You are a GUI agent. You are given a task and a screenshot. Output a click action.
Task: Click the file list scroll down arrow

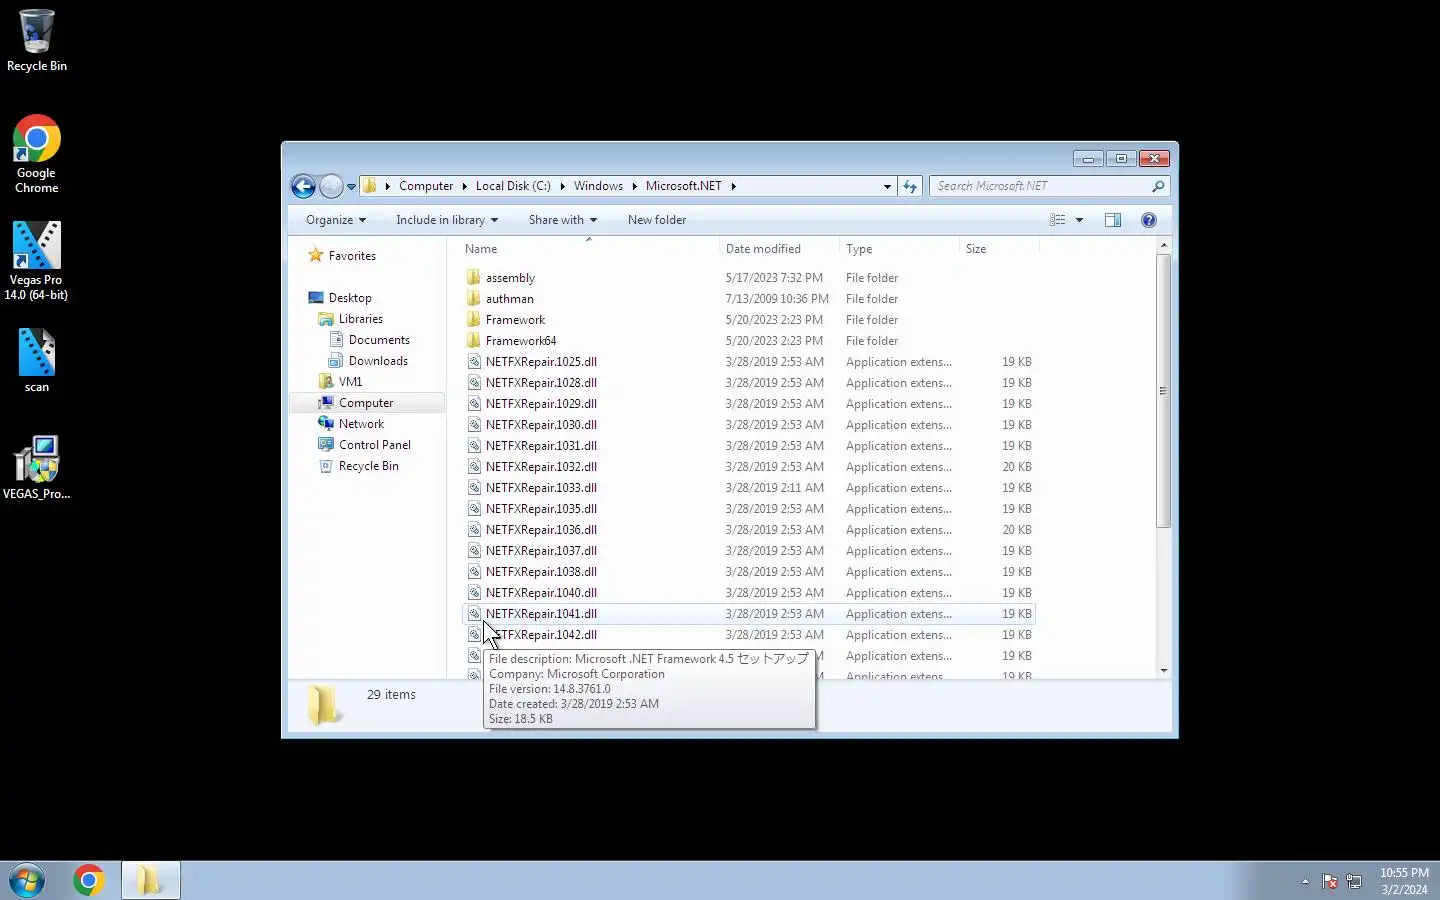pyautogui.click(x=1163, y=670)
